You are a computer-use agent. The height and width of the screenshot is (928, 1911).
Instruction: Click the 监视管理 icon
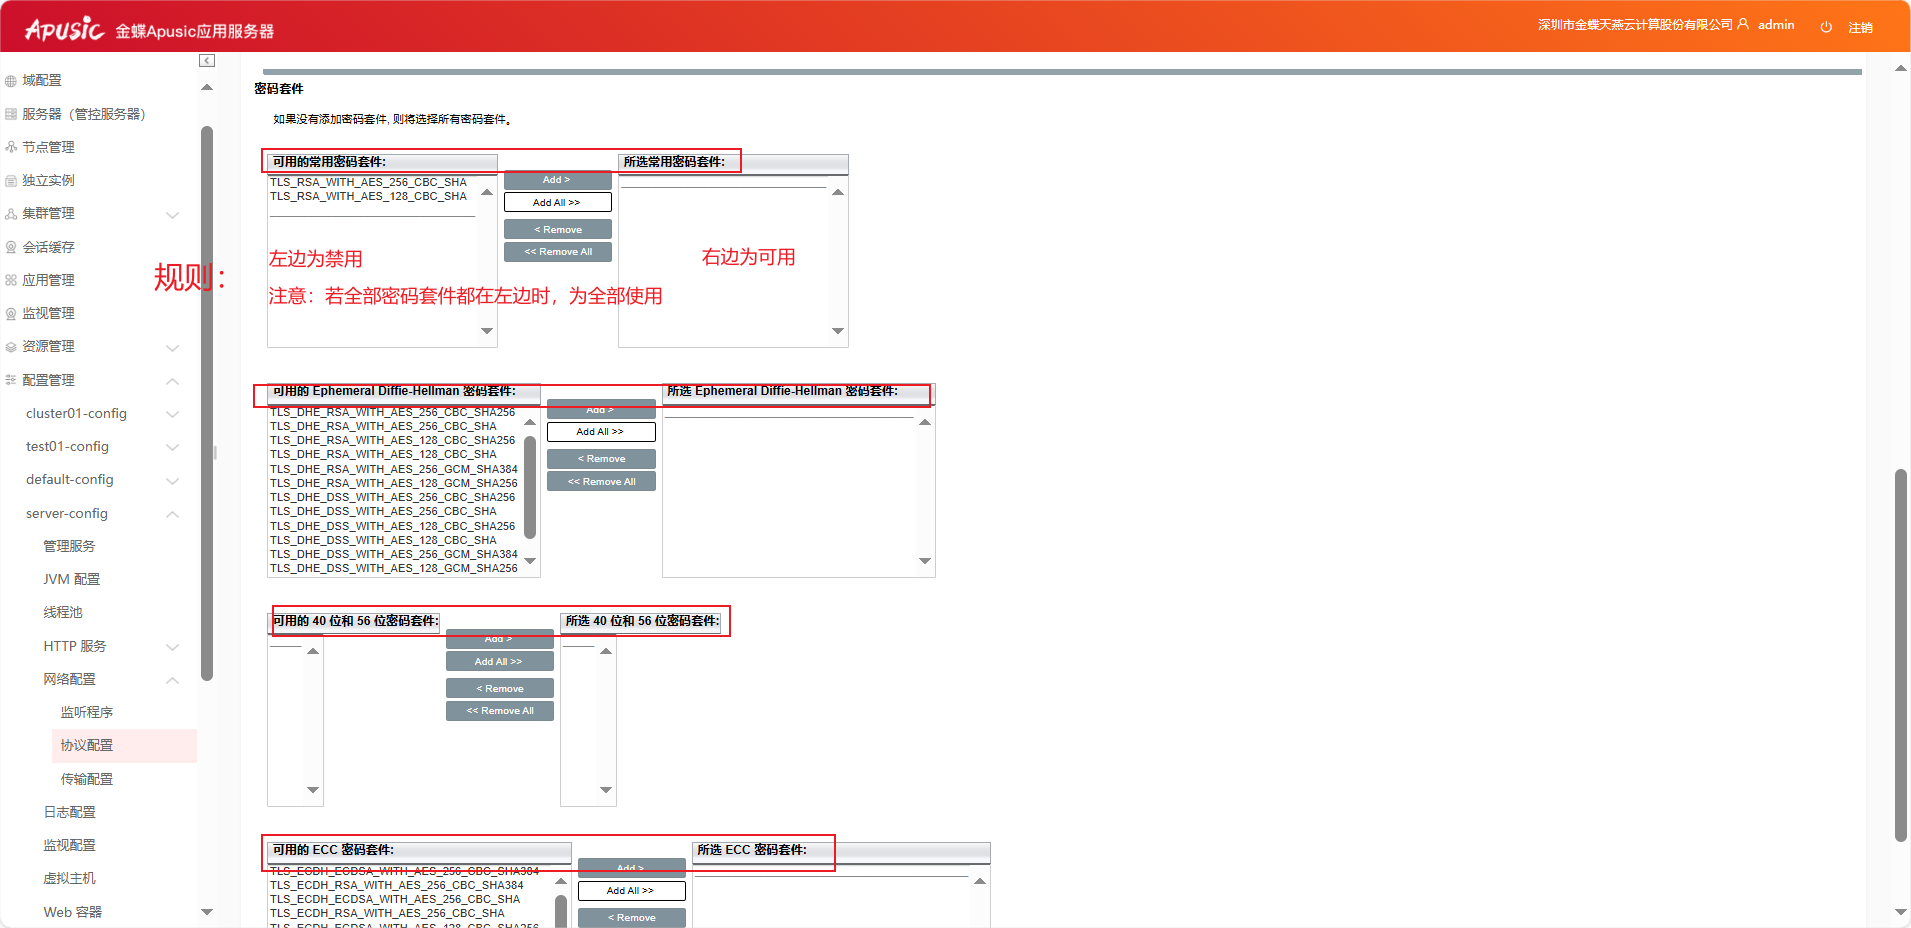pyautogui.click(x=11, y=314)
